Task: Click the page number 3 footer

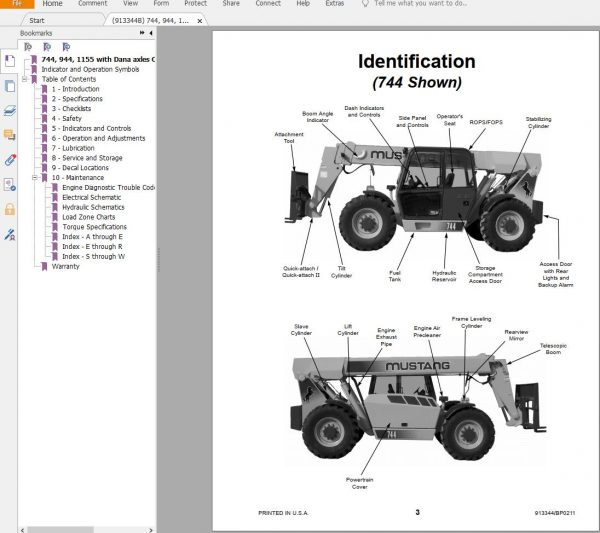Action: [417, 512]
